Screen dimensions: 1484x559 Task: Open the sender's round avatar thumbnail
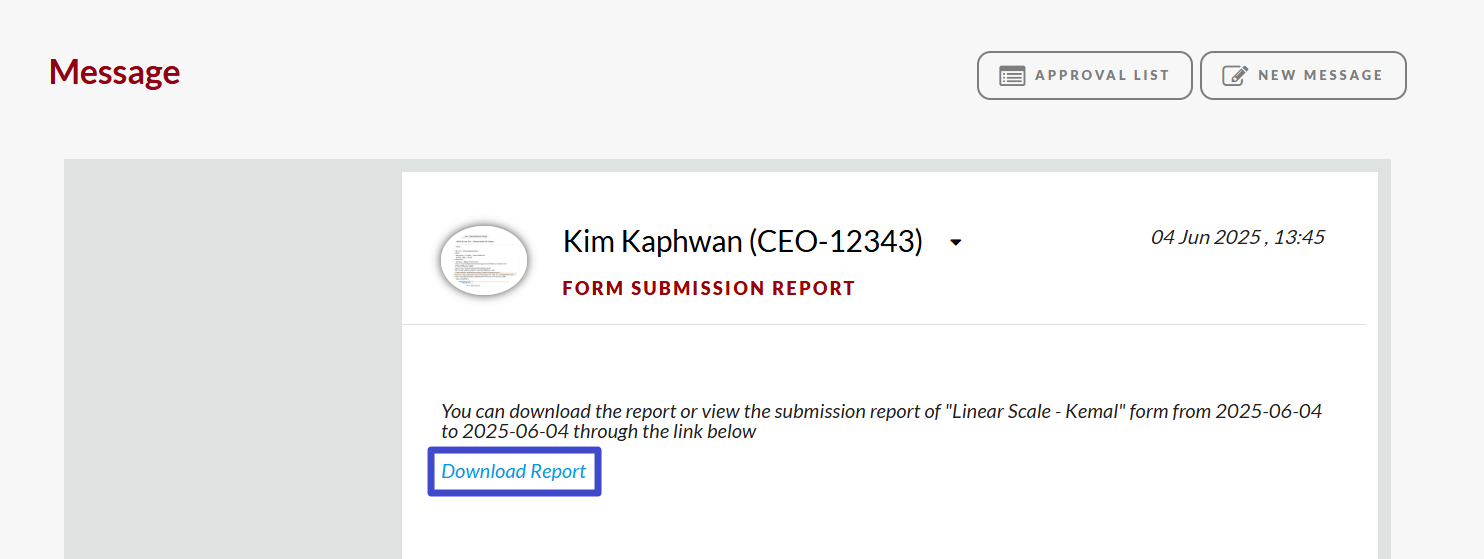pyautogui.click(x=484, y=260)
